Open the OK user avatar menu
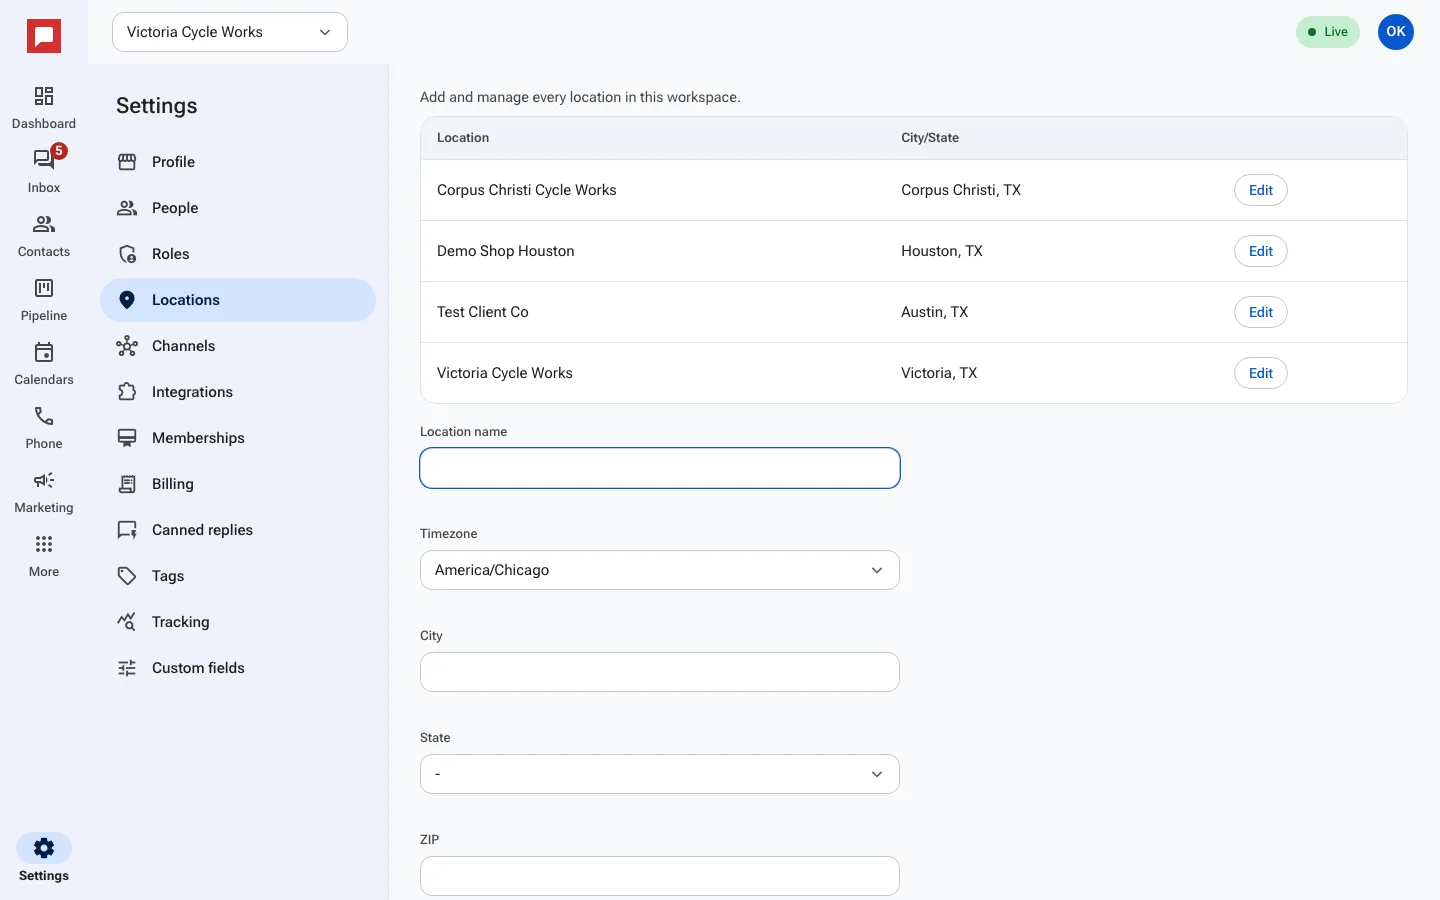 click(x=1396, y=32)
